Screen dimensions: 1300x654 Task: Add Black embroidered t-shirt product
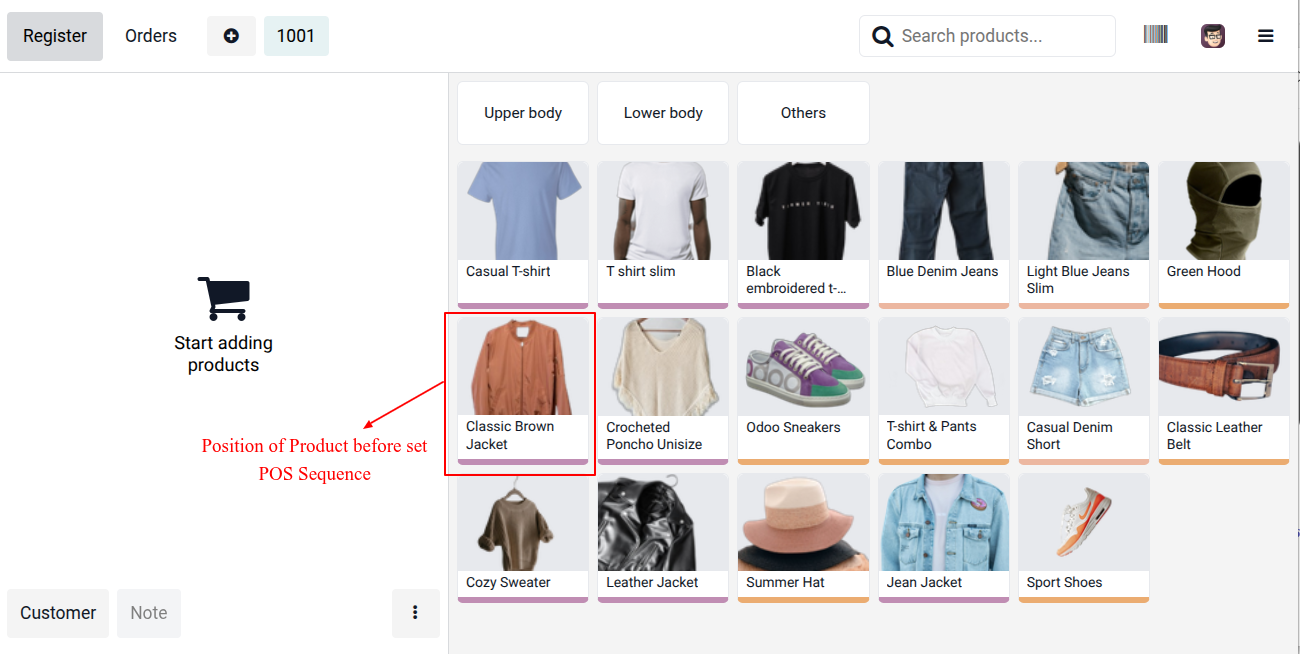coord(803,235)
